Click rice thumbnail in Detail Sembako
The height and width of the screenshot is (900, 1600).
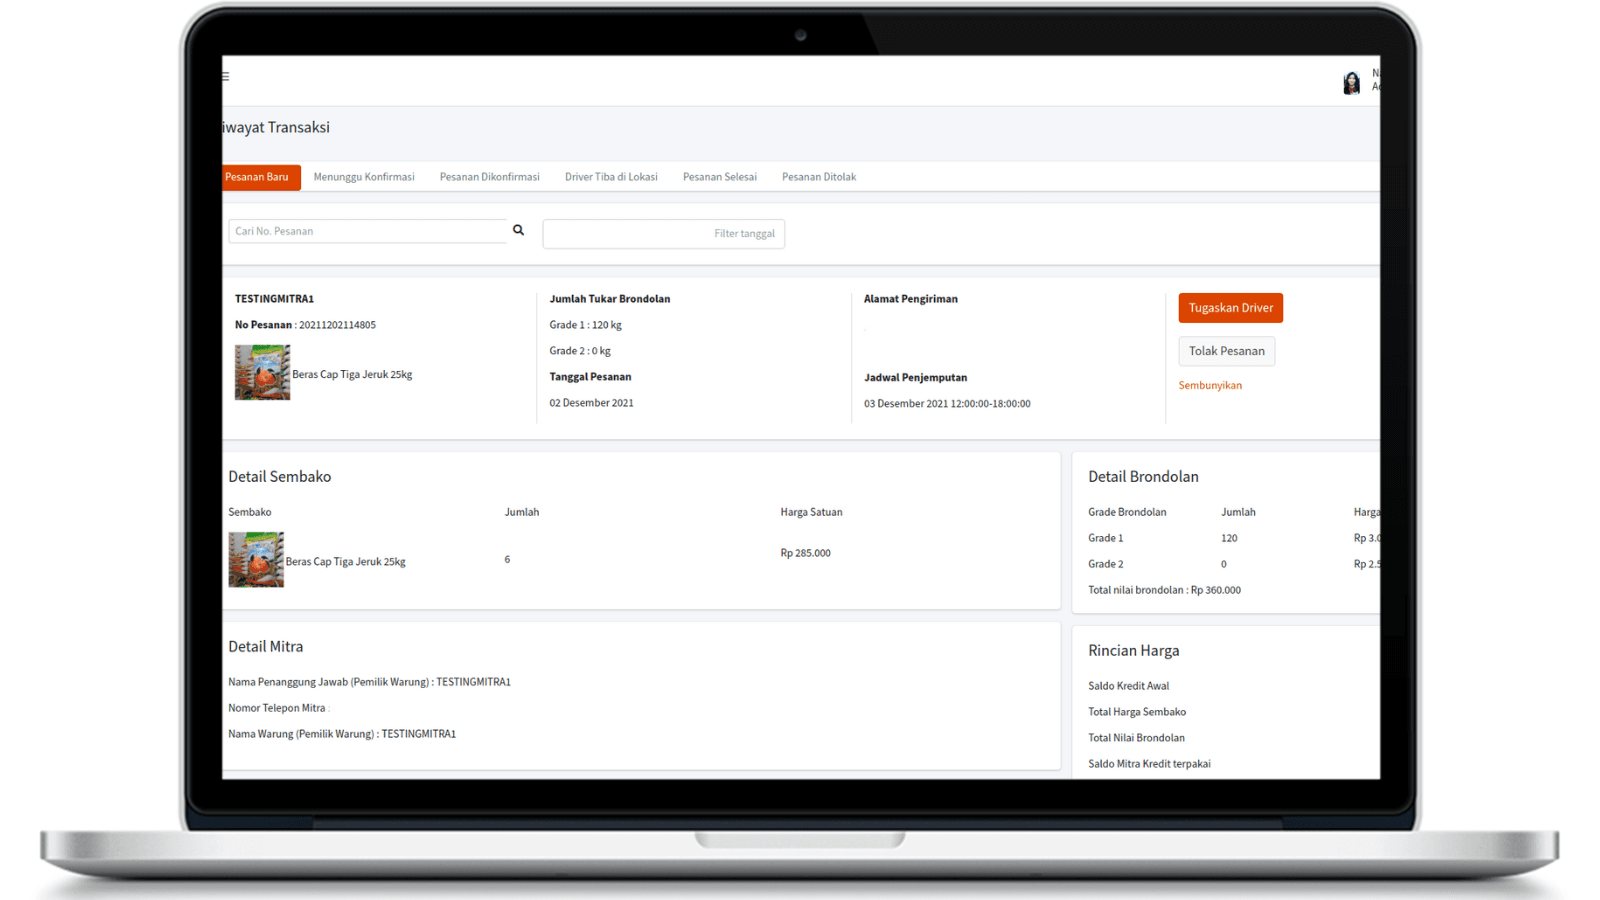click(256, 559)
